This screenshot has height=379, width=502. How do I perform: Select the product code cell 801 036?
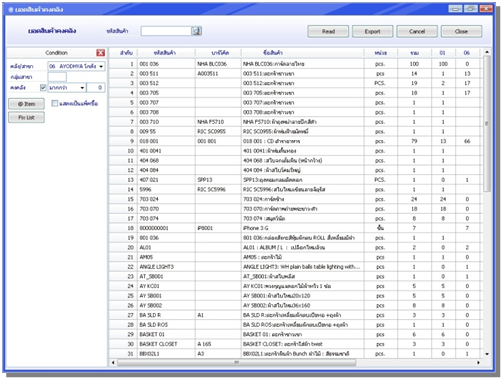(166, 238)
